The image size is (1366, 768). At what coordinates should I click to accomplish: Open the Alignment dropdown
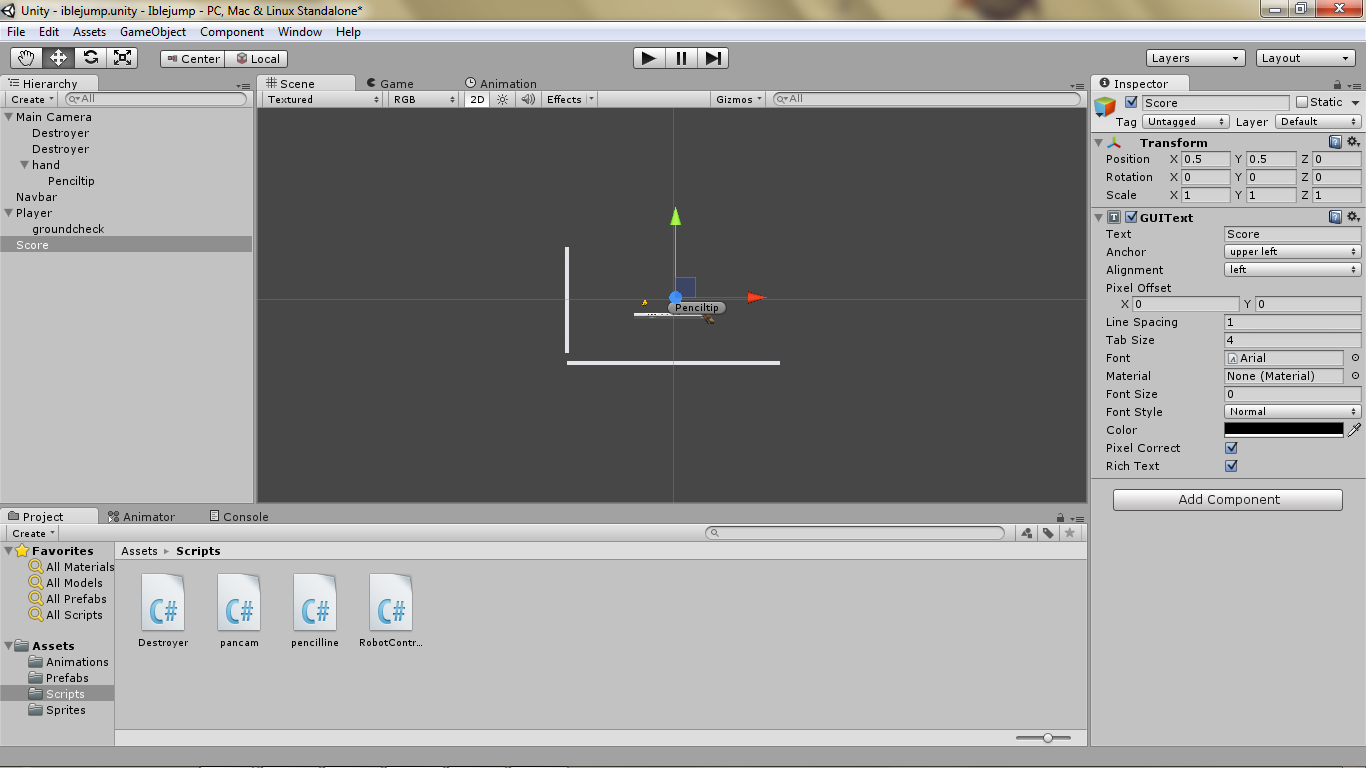click(x=1293, y=270)
